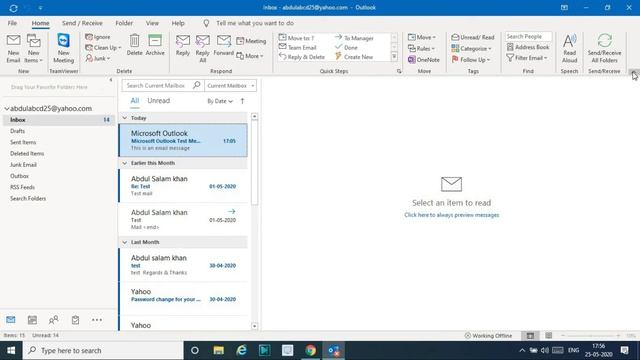Switch to the View tab

pyautogui.click(x=152, y=23)
